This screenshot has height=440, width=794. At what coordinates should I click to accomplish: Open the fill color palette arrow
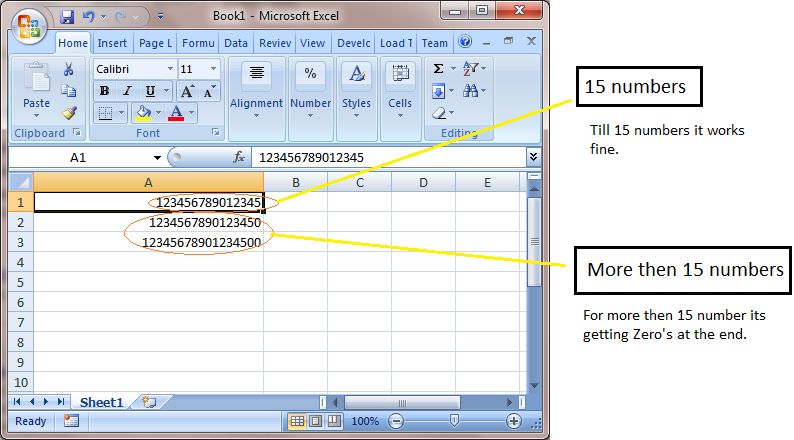point(158,113)
